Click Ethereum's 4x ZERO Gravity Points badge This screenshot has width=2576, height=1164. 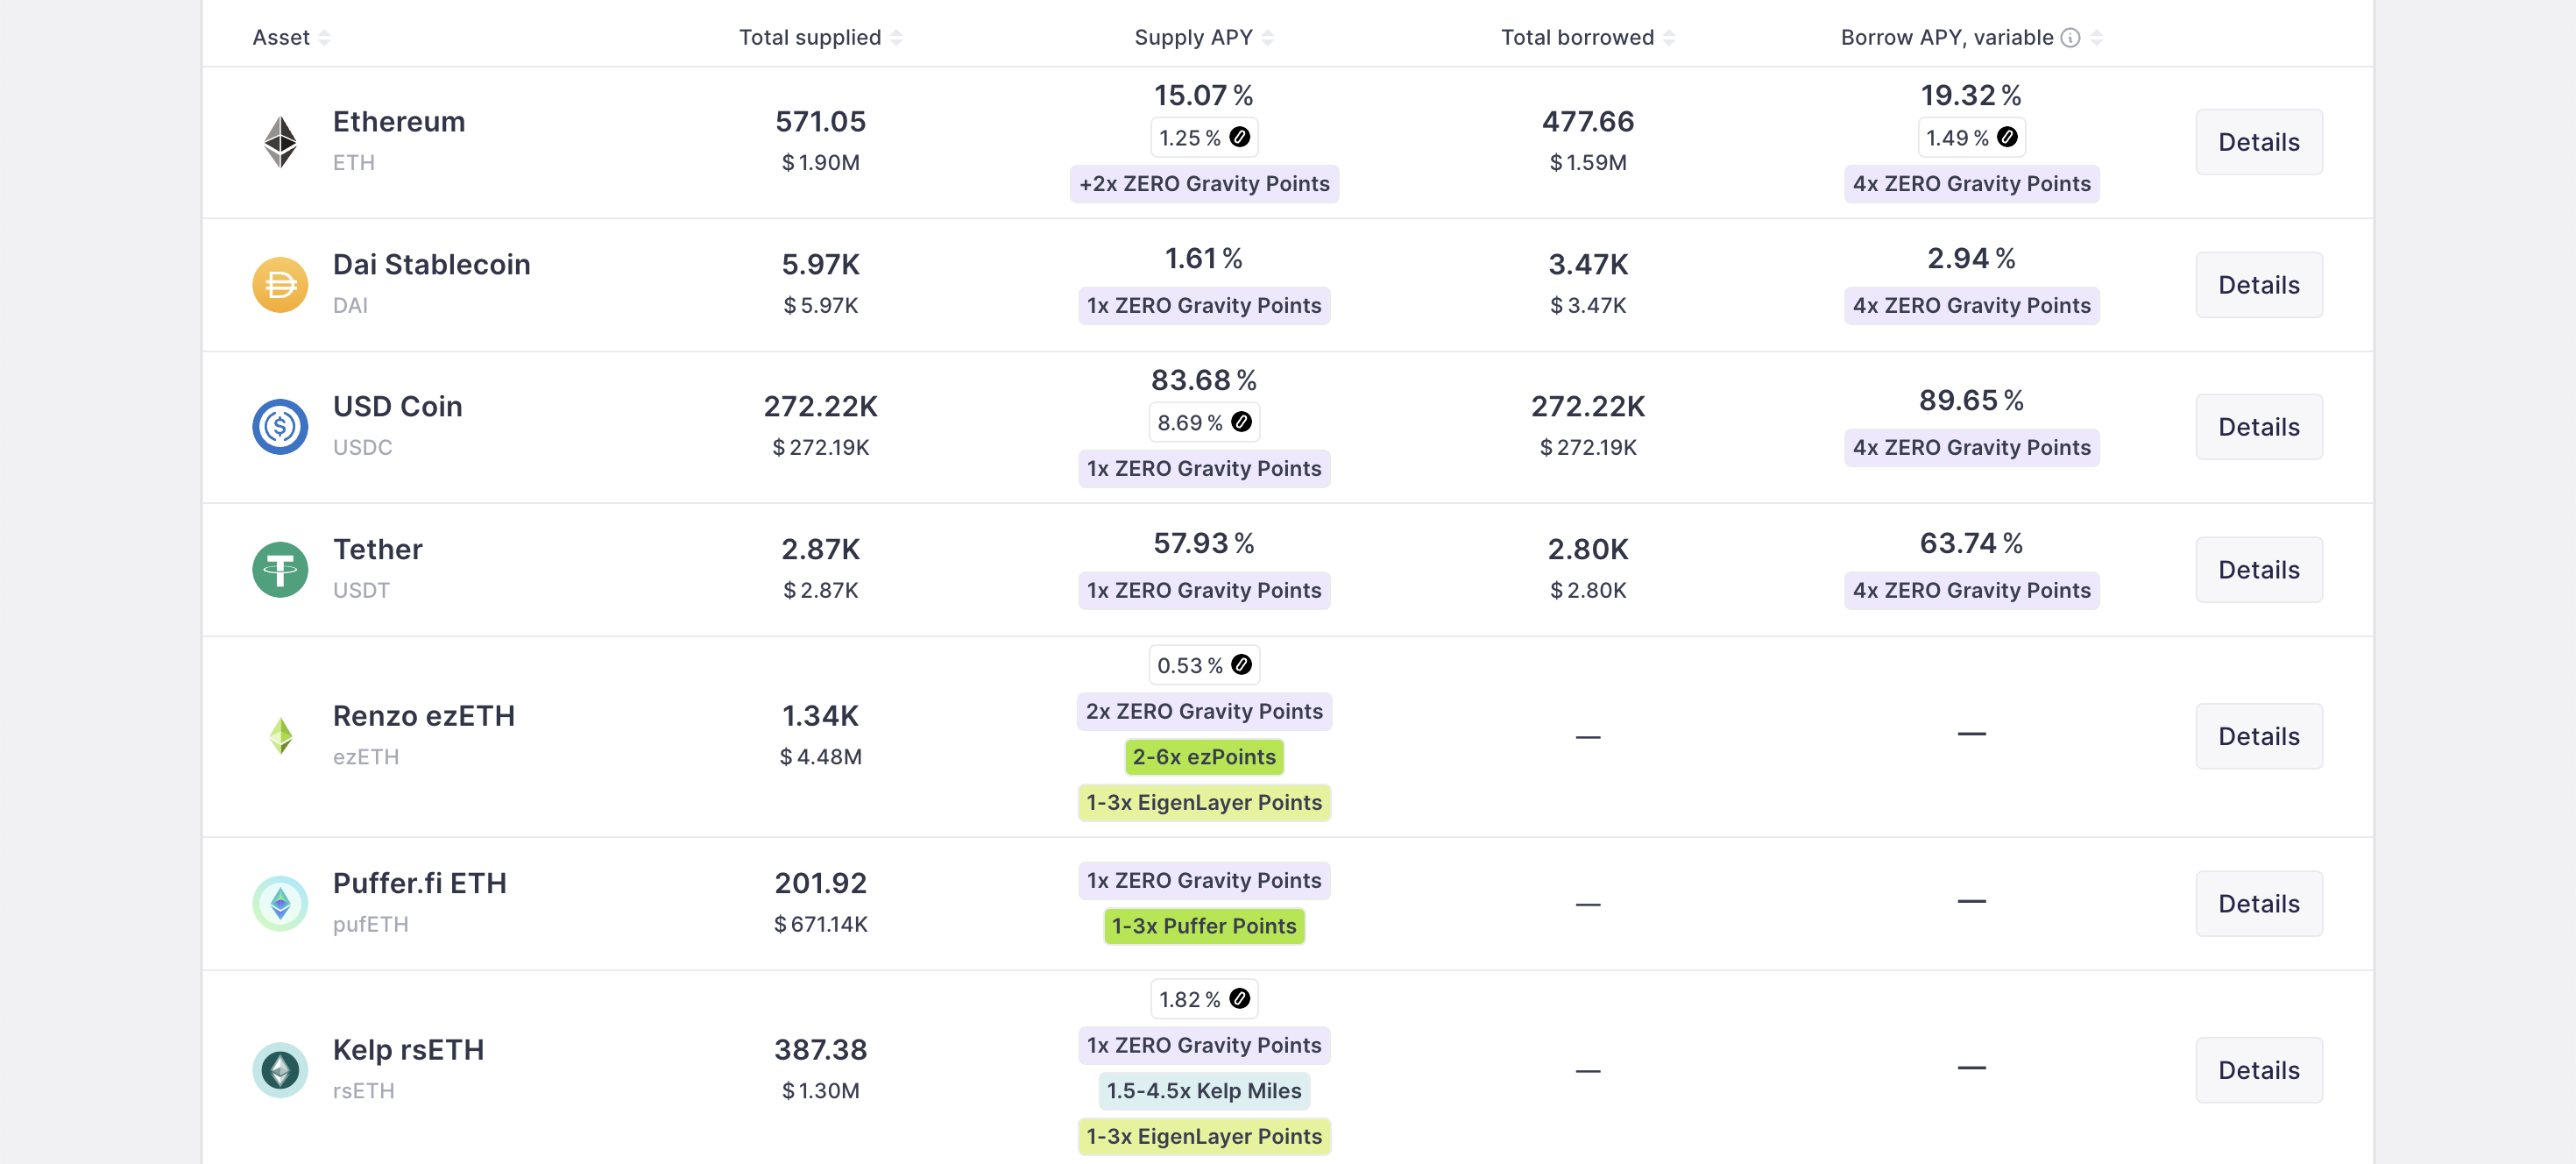pos(1971,184)
